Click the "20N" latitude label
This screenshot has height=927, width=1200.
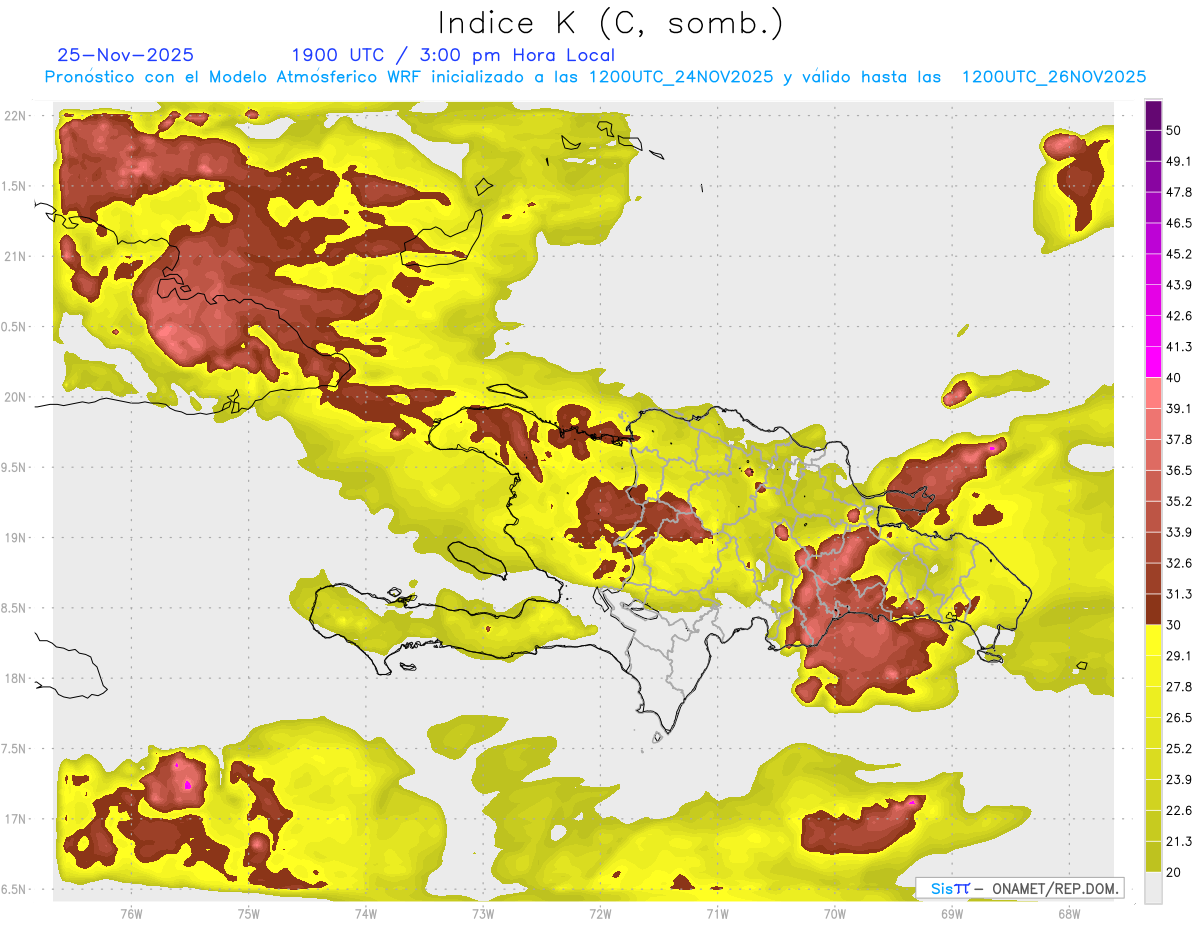click(17, 397)
